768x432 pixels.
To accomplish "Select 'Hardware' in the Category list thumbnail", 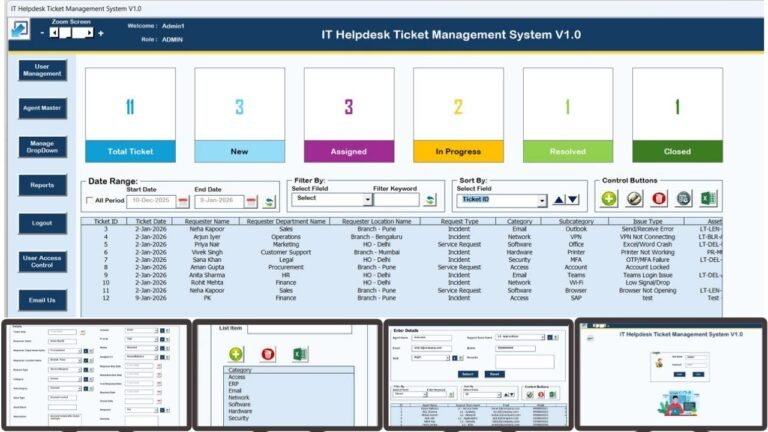I will pos(240,411).
